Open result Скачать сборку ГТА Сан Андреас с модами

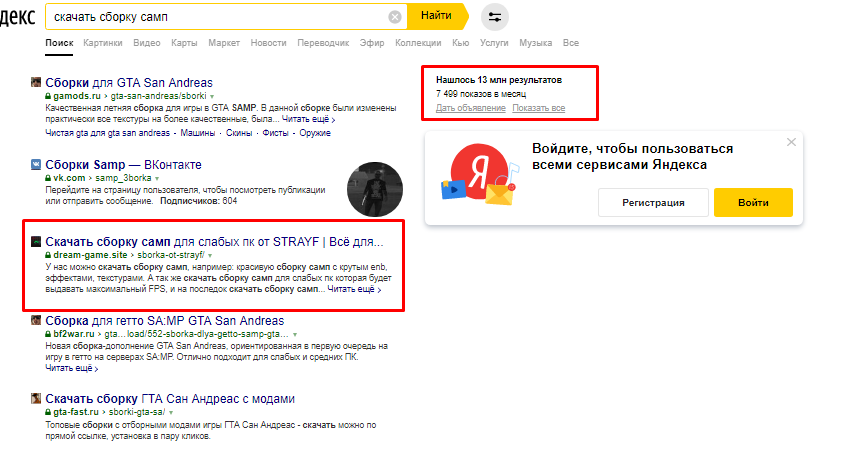click(x=170, y=399)
